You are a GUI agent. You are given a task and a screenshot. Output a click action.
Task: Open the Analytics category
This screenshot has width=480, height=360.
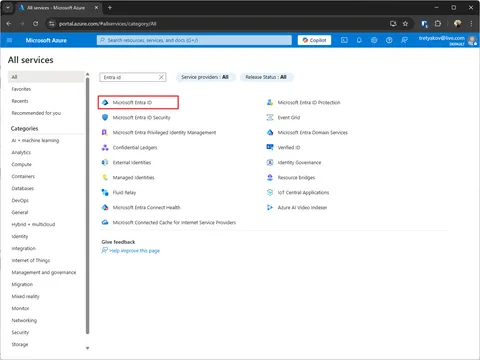coord(21,152)
